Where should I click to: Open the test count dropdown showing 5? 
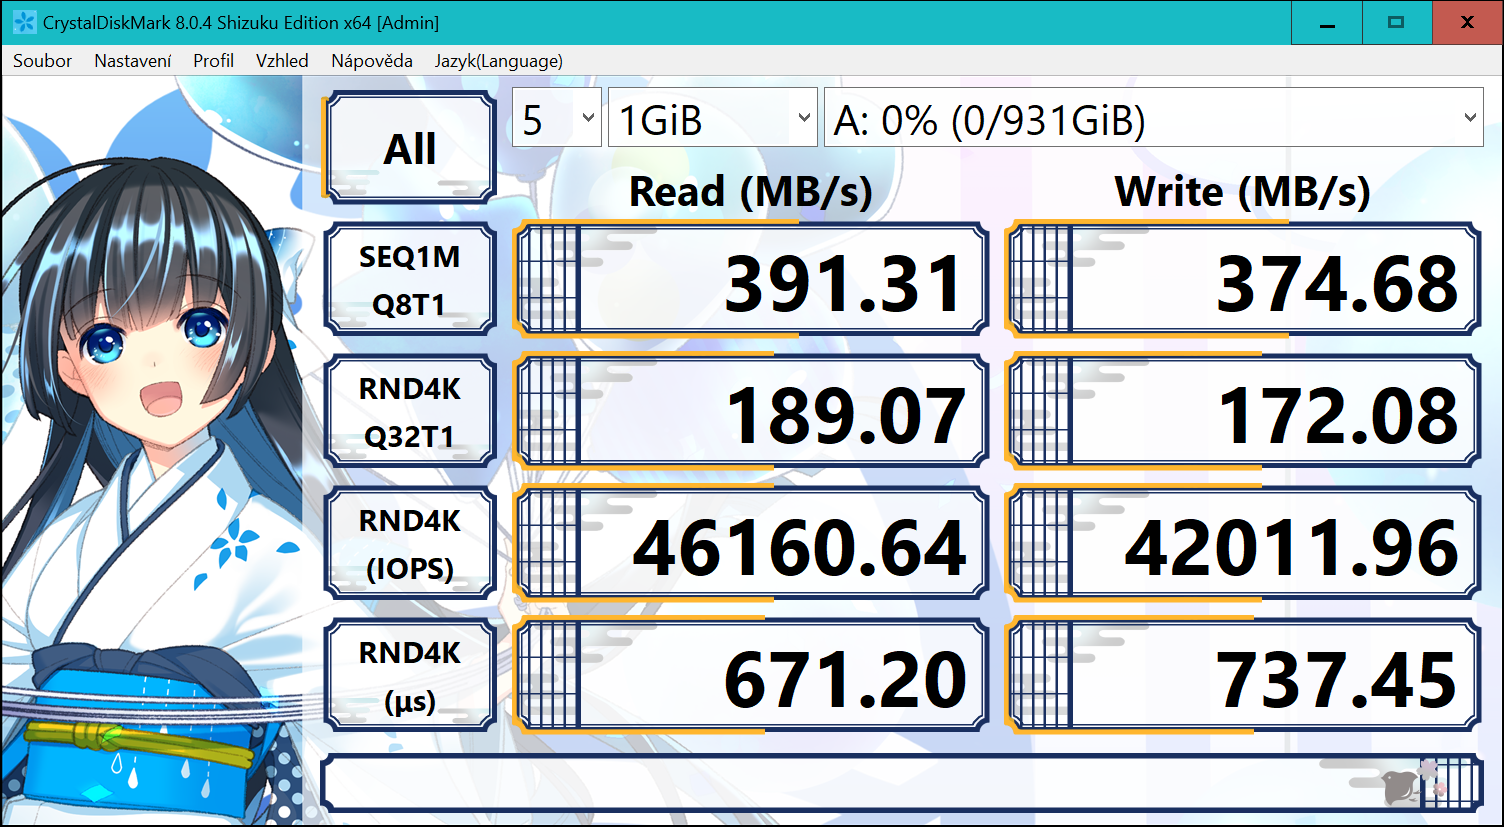coord(557,118)
